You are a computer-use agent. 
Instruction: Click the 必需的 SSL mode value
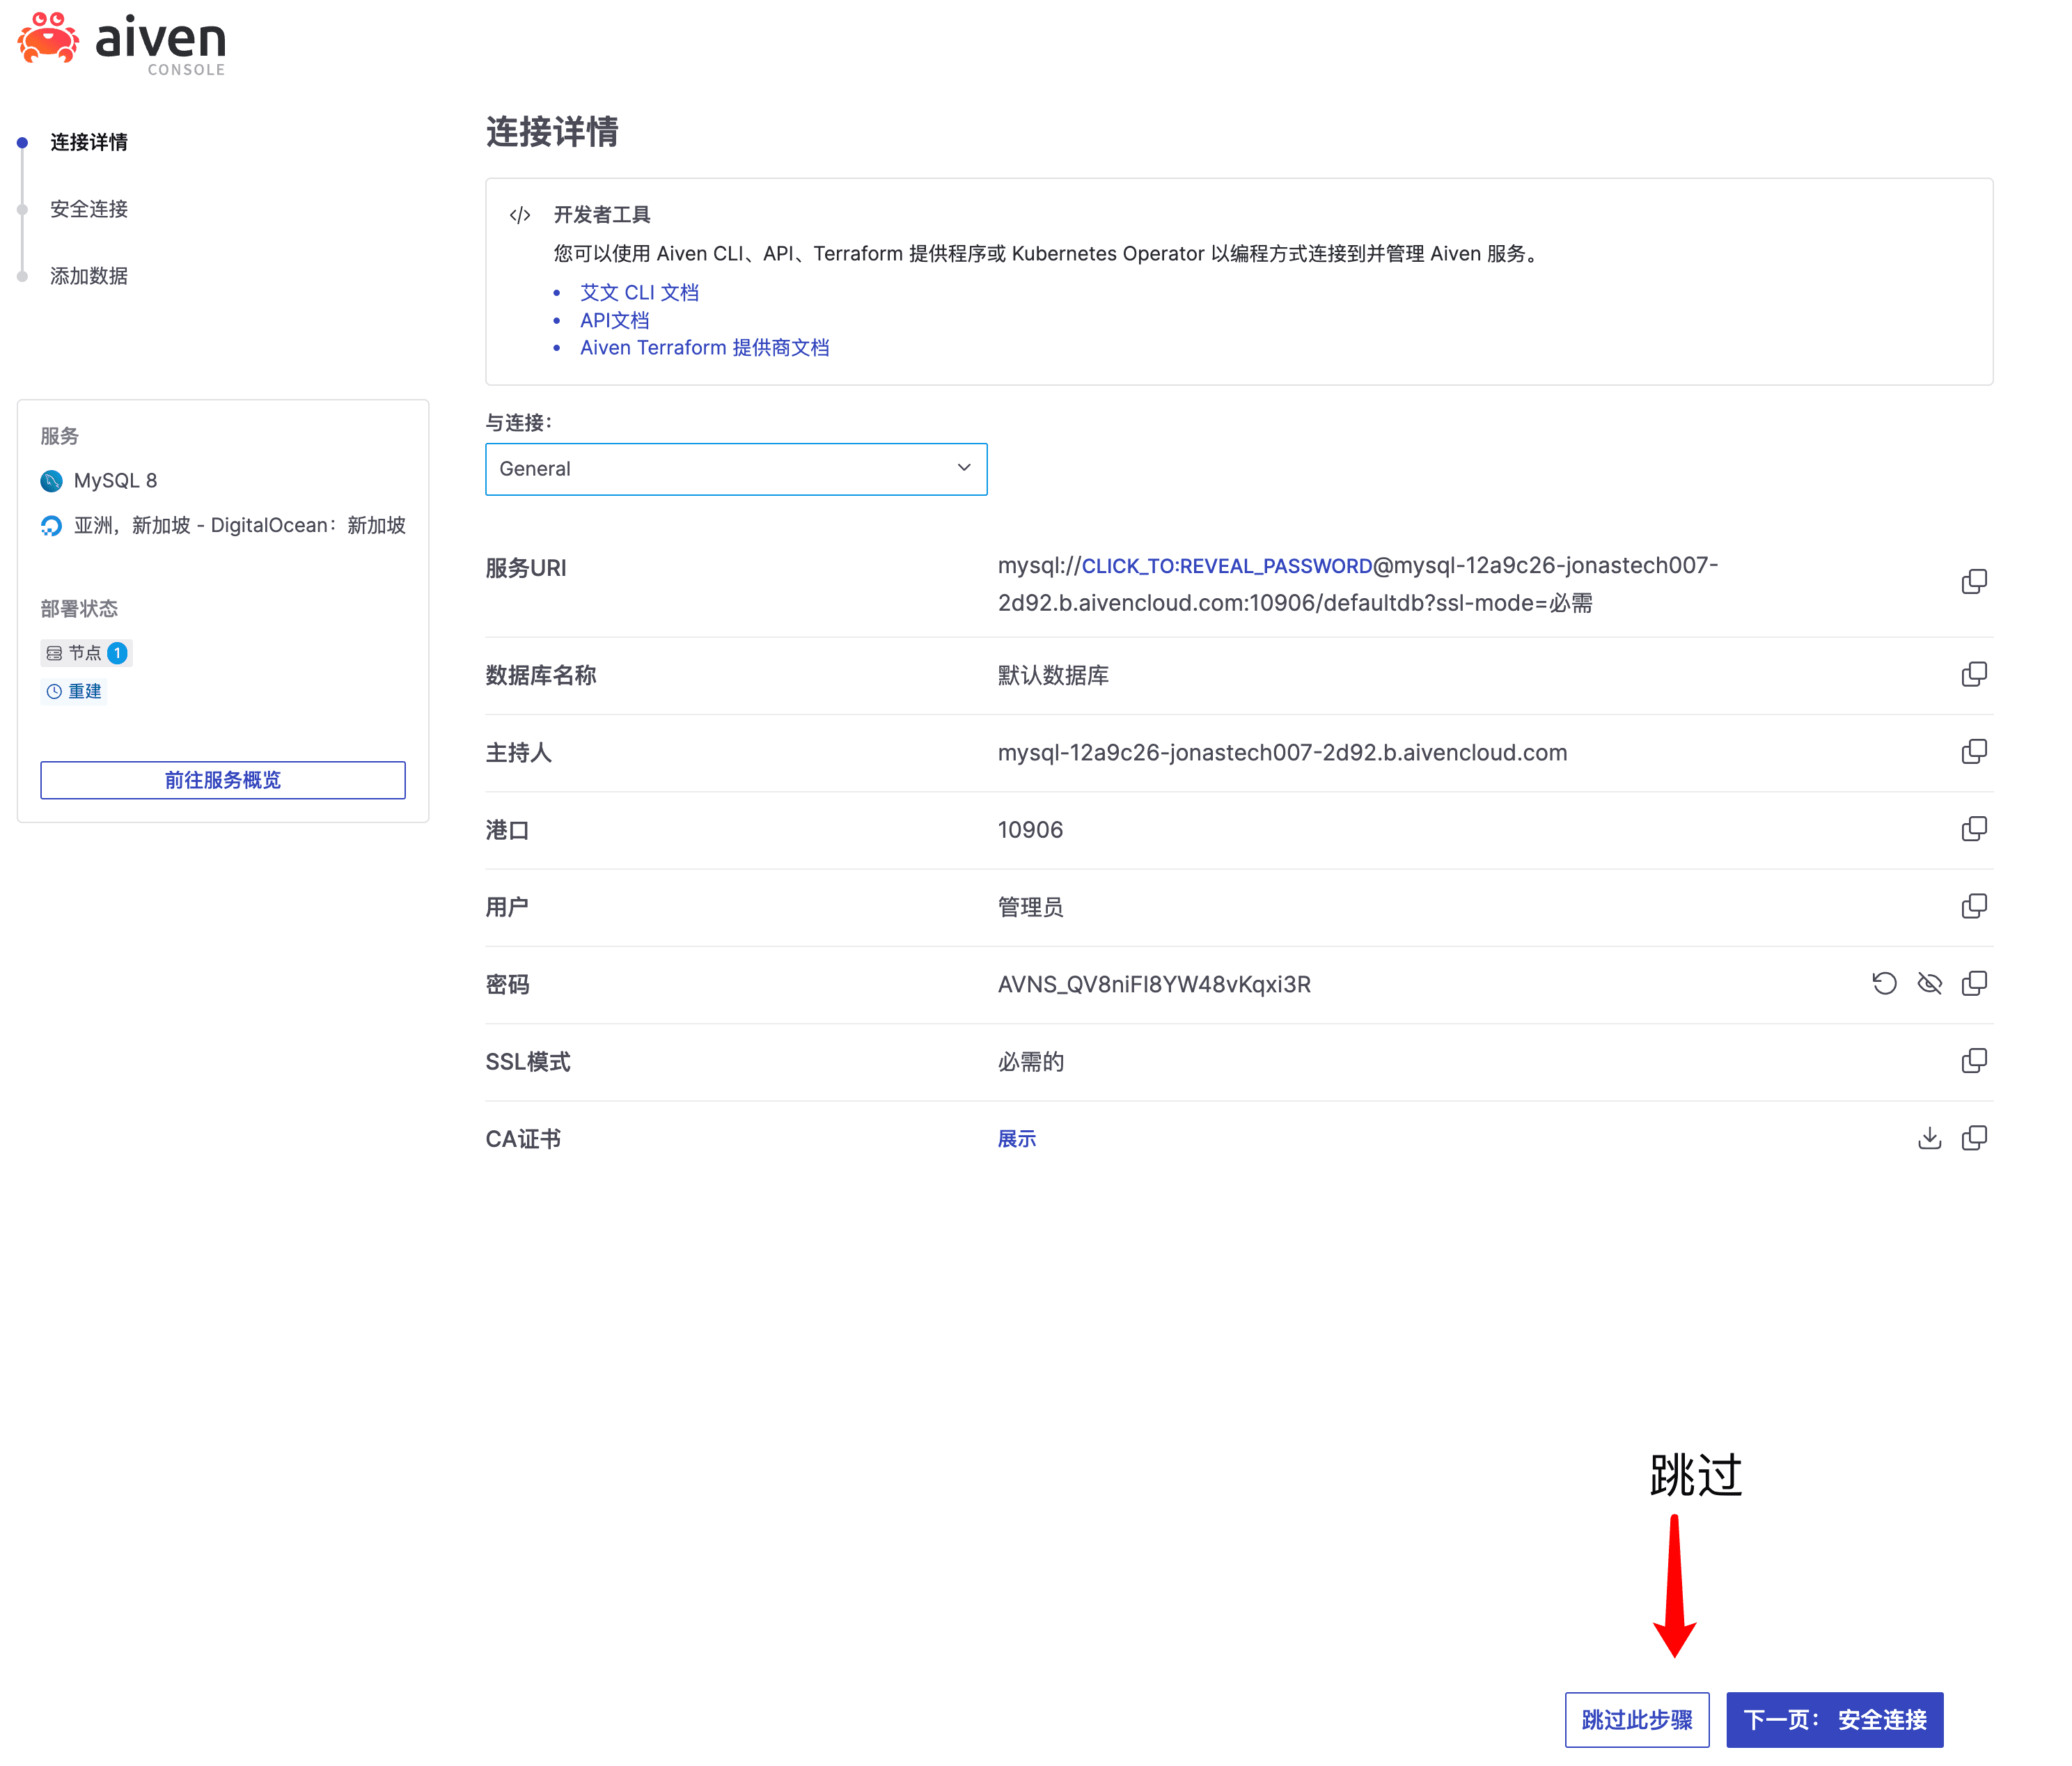coord(1030,1062)
